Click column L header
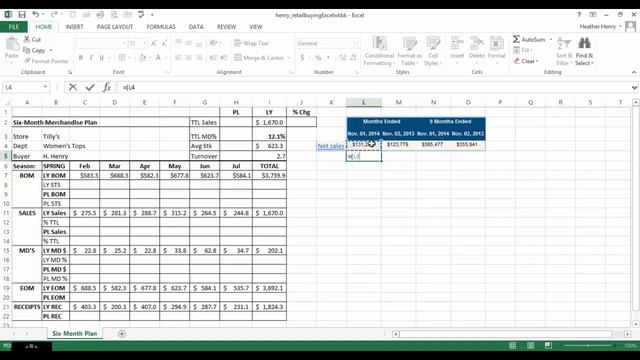 (364, 102)
